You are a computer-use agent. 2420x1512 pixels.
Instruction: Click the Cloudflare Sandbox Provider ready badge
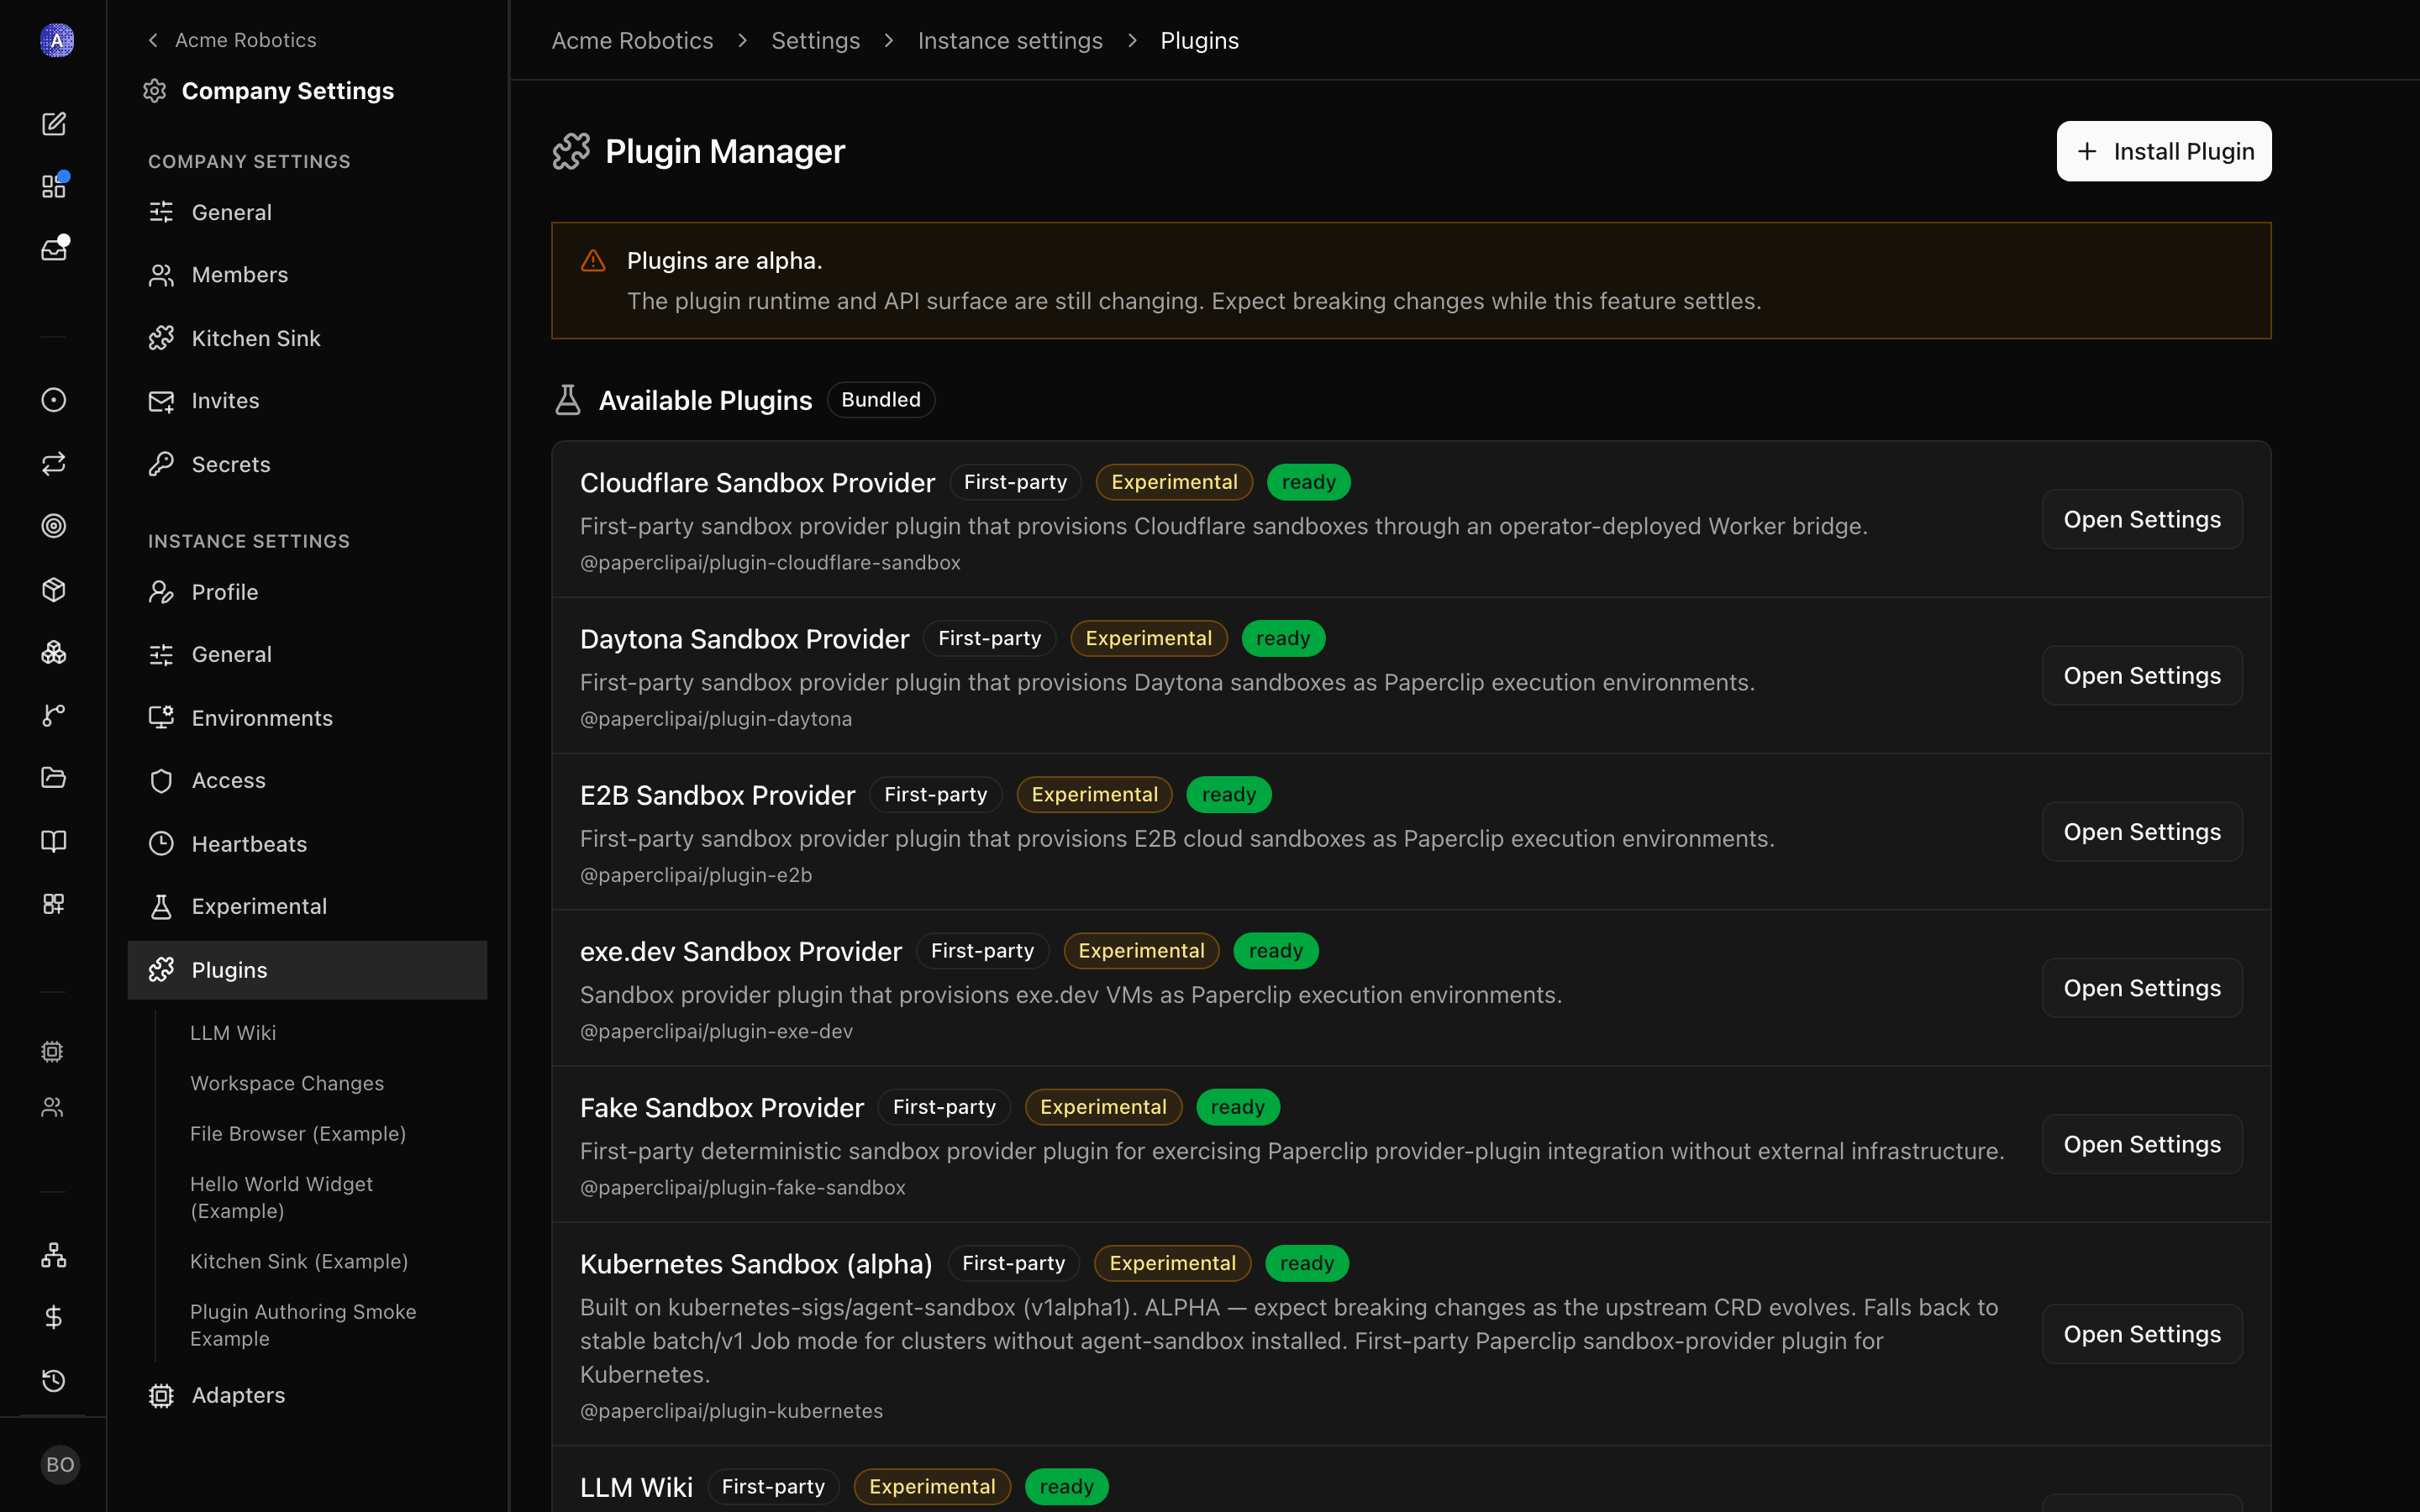1309,482
